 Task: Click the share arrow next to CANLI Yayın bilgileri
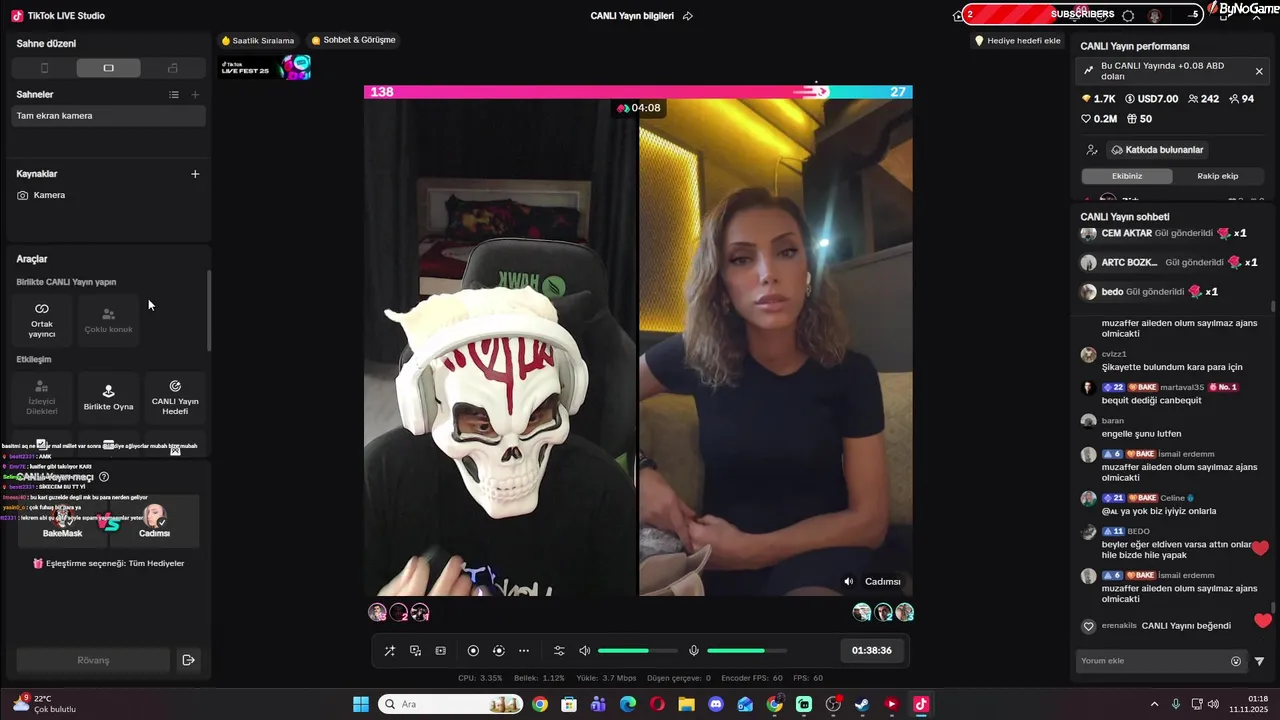pos(688,16)
